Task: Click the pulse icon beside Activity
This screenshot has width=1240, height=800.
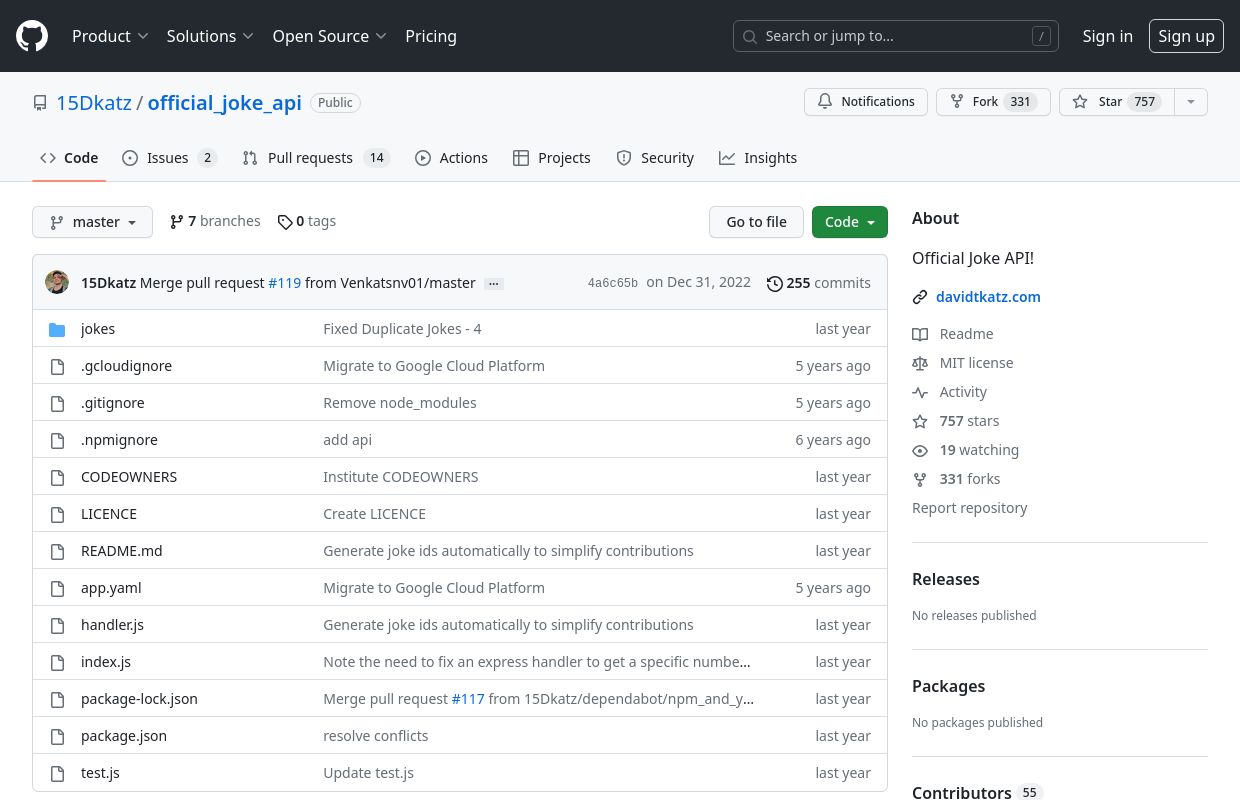Action: pyautogui.click(x=920, y=392)
